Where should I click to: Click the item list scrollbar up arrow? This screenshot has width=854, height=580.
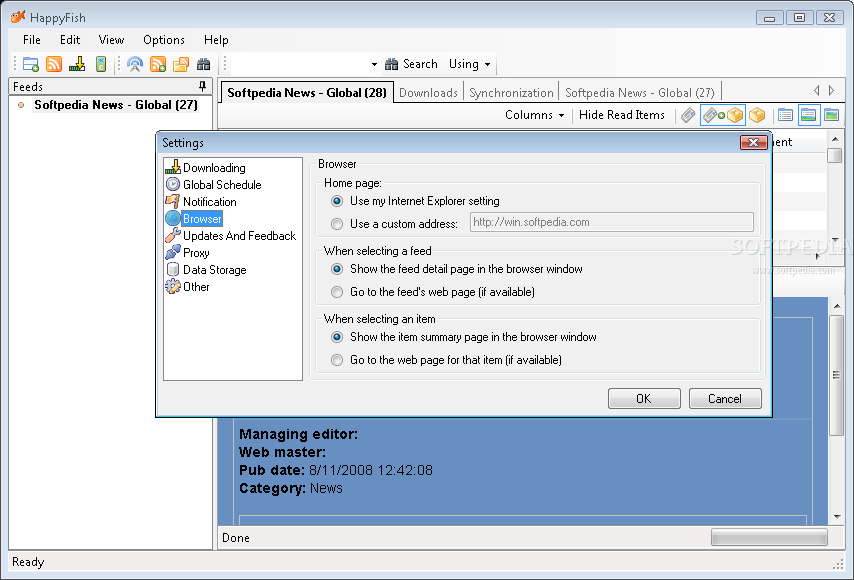coord(835,139)
